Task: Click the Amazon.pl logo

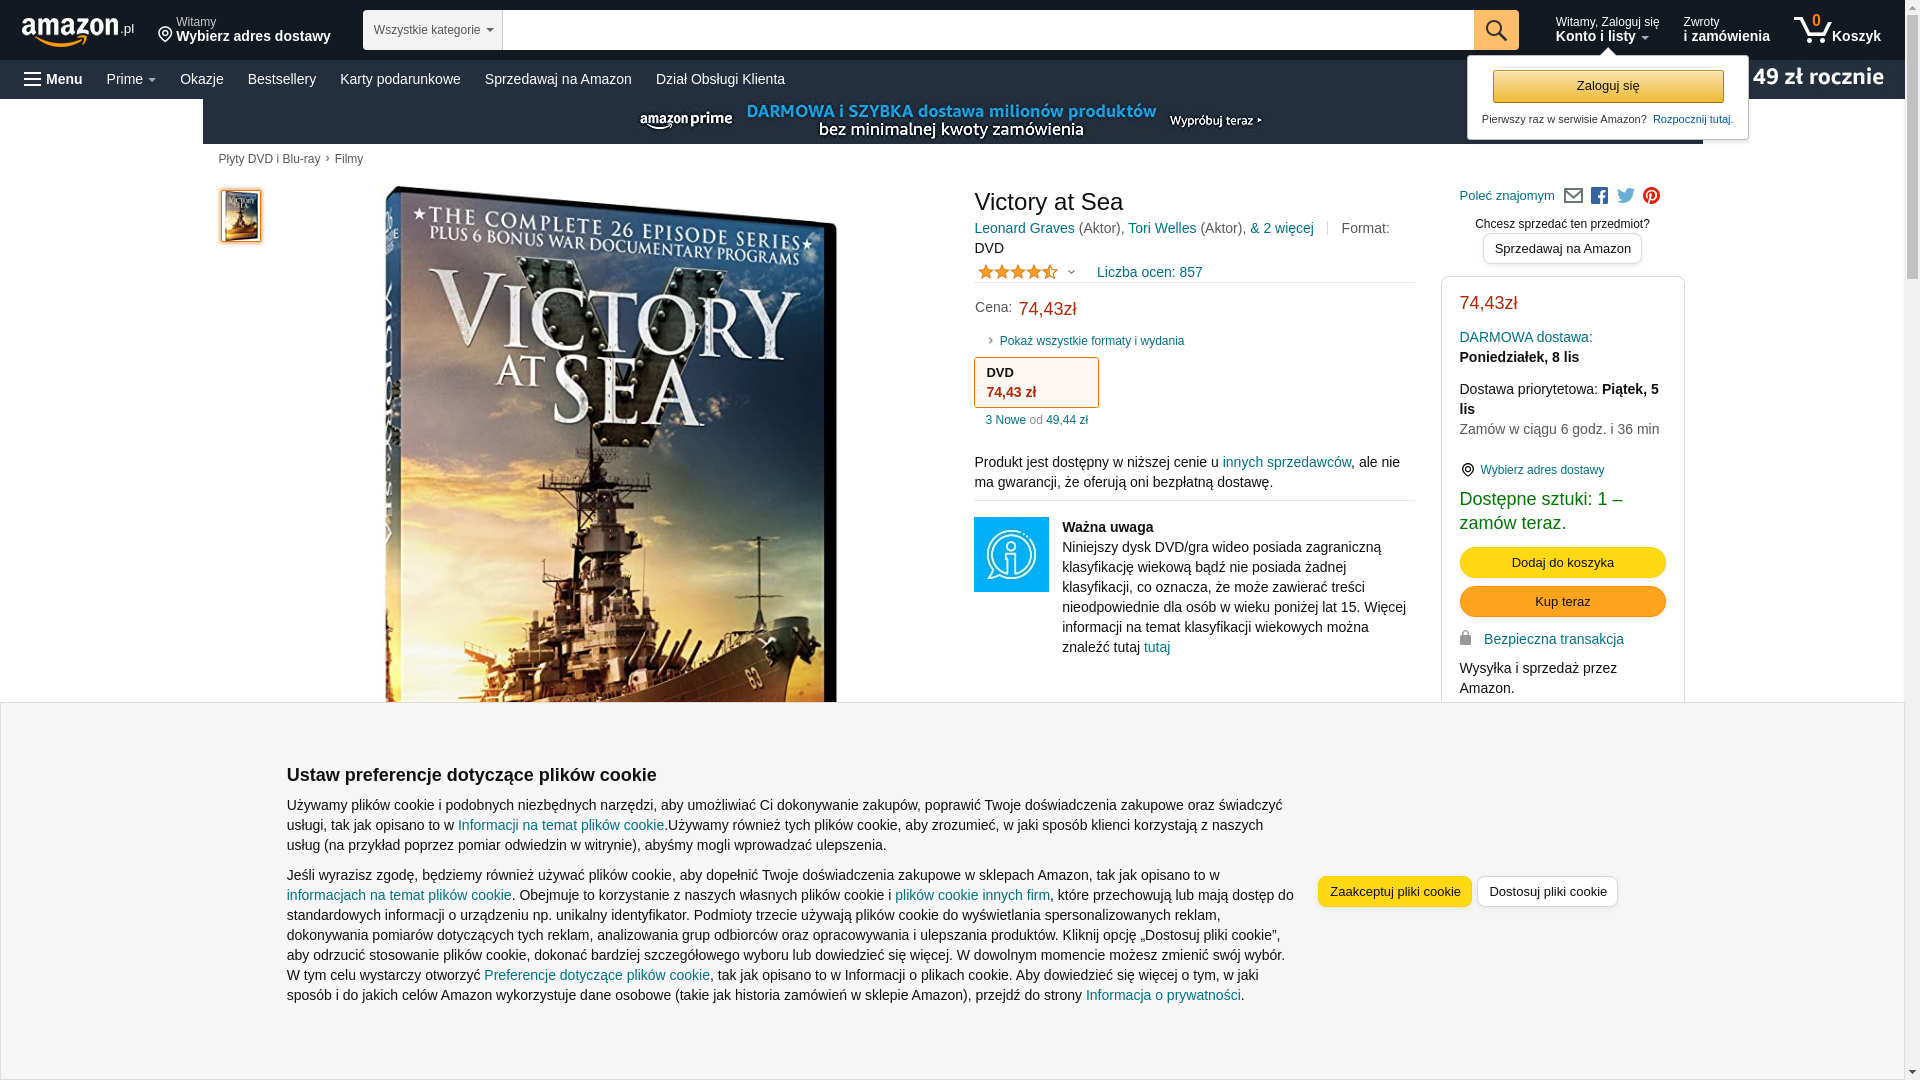Action: click(77, 31)
